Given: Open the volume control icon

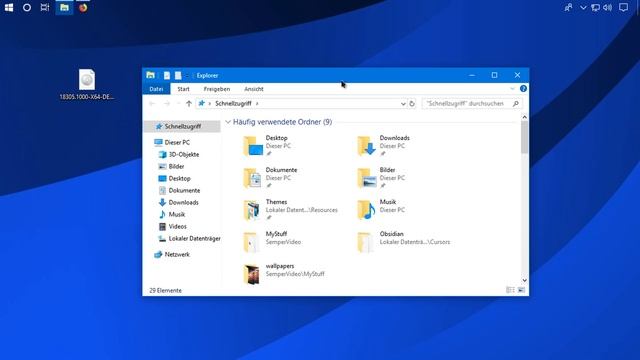Looking at the screenshot, I should (x=607, y=7).
